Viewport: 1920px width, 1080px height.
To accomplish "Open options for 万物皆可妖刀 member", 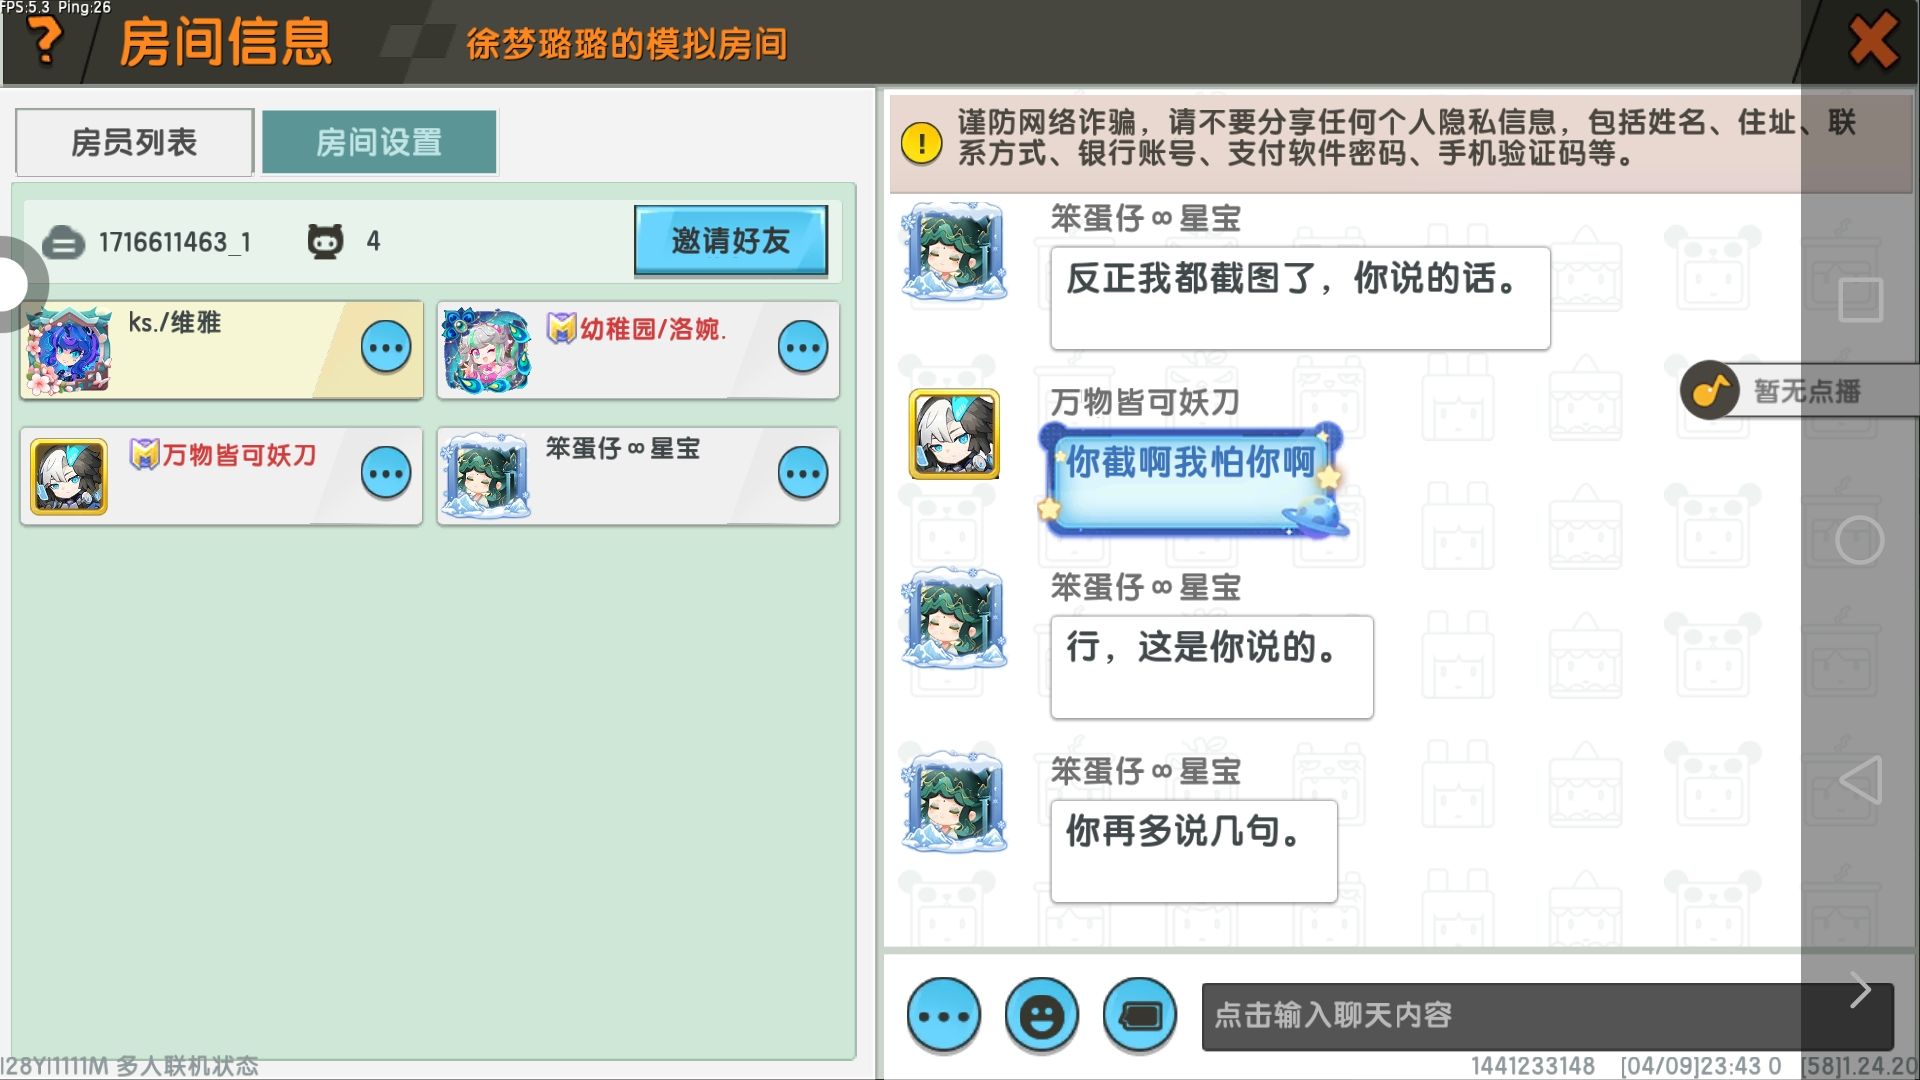I will click(x=386, y=474).
